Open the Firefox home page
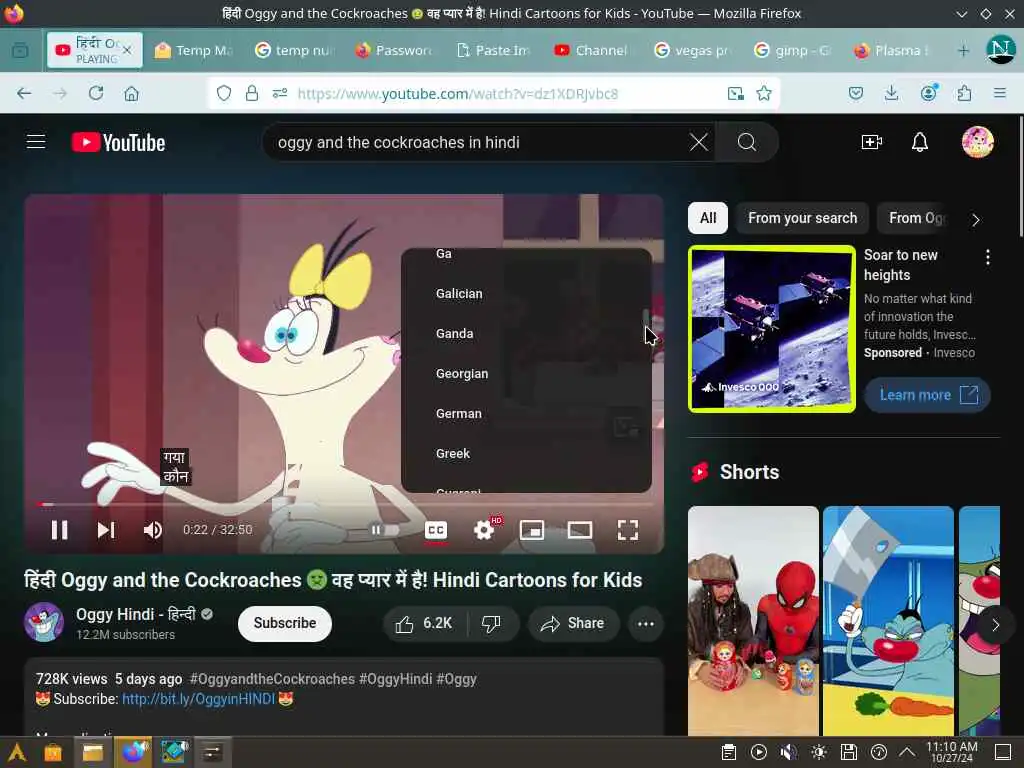The image size is (1024, 768). pos(131,93)
